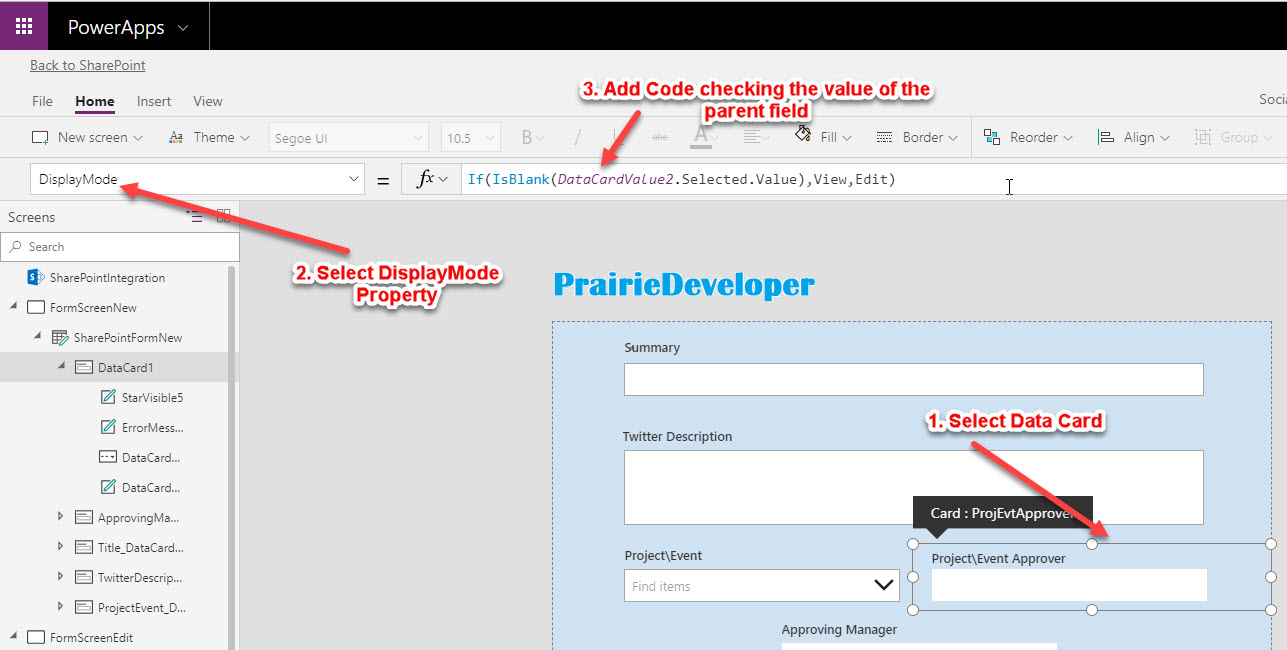Select the StarVisible5 tree item
This screenshot has height=650, width=1287.
click(x=152, y=397)
